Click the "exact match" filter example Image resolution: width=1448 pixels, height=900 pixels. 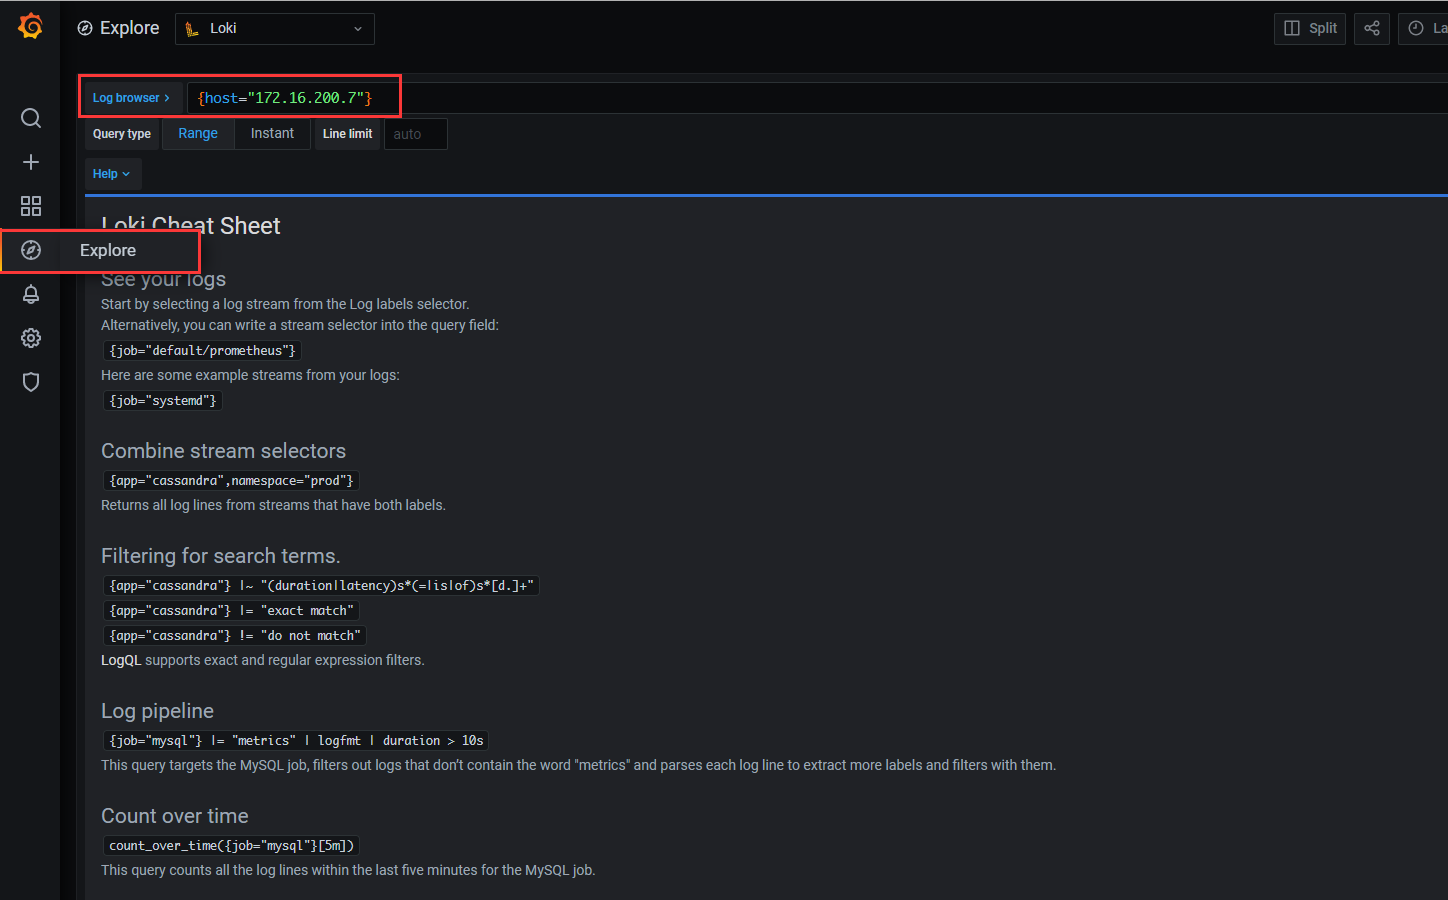coord(231,611)
